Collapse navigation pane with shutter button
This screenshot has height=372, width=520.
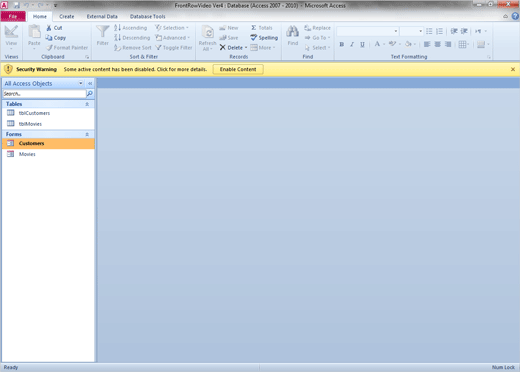[x=90, y=83]
